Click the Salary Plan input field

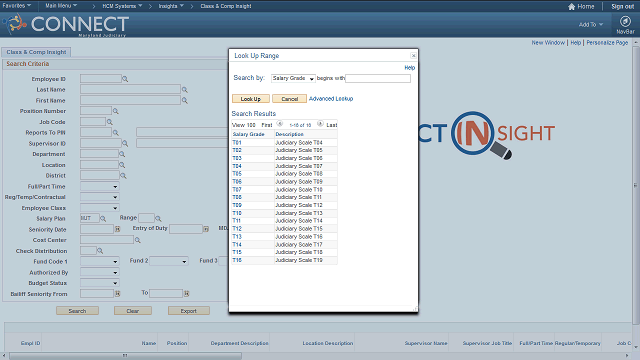click(89, 218)
